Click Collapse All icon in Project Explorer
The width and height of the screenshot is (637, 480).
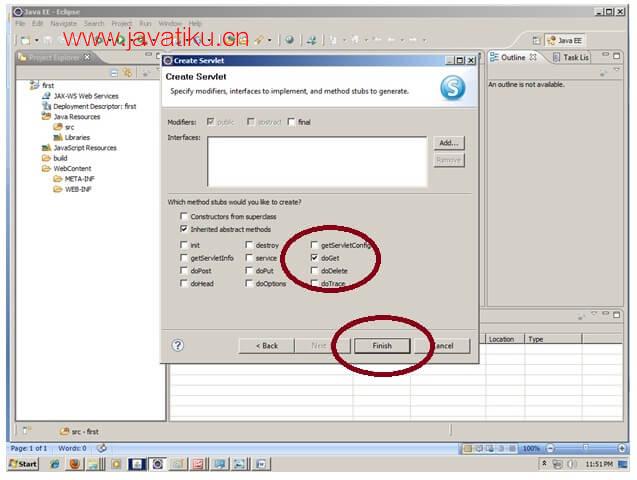tap(114, 72)
